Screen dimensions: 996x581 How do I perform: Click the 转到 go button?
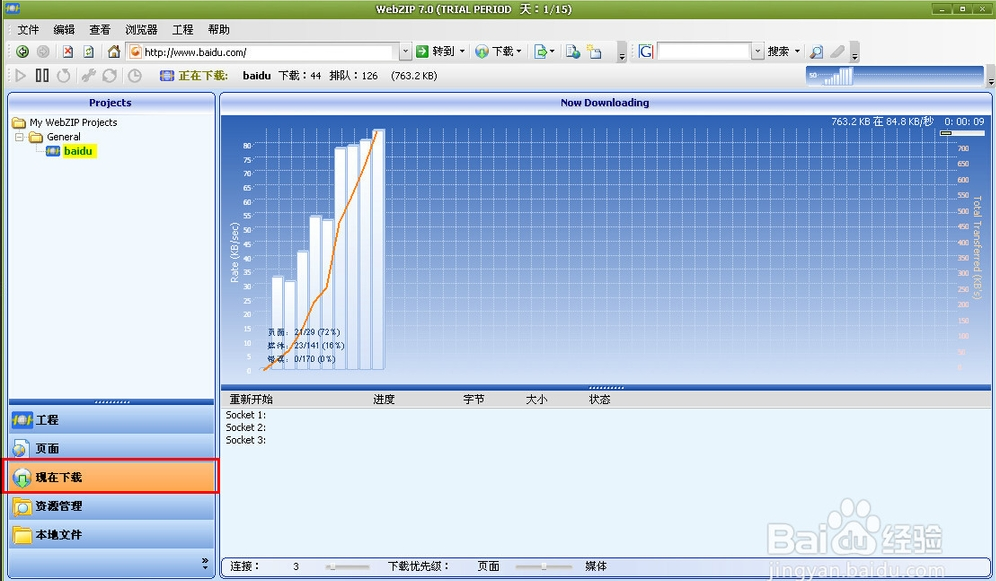point(436,52)
